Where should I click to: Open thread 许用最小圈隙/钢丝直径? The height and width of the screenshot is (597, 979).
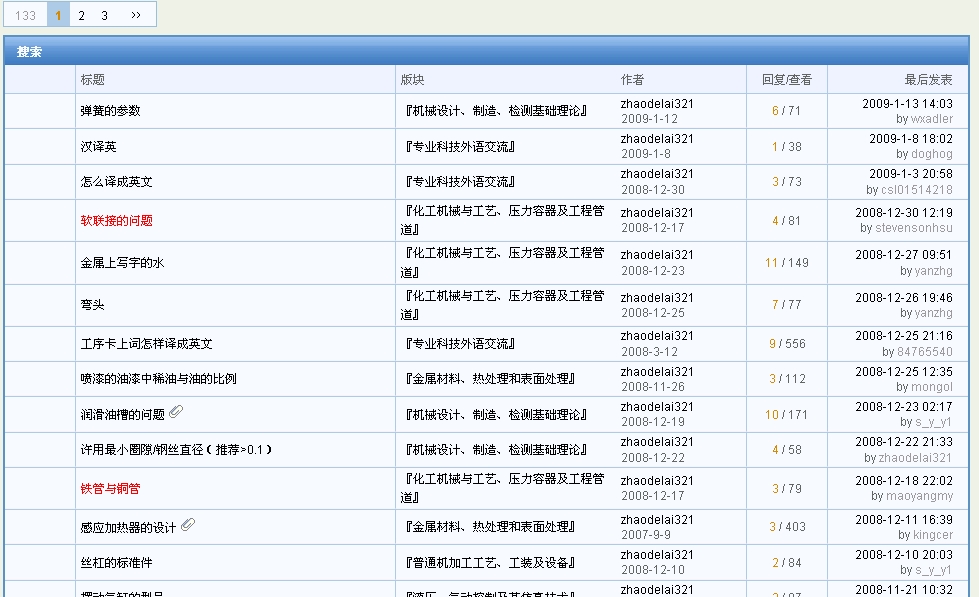(x=176, y=450)
